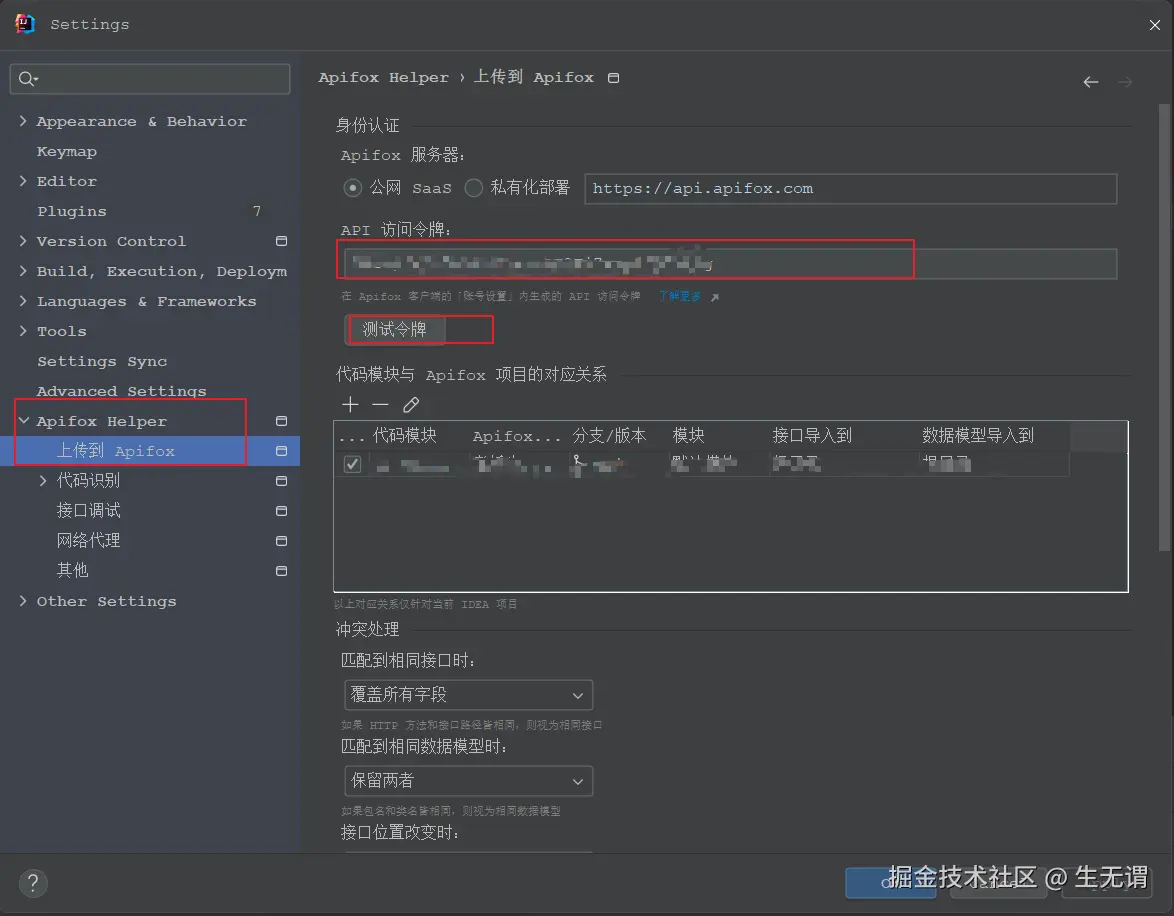Close the Settings dialog

1155,25
